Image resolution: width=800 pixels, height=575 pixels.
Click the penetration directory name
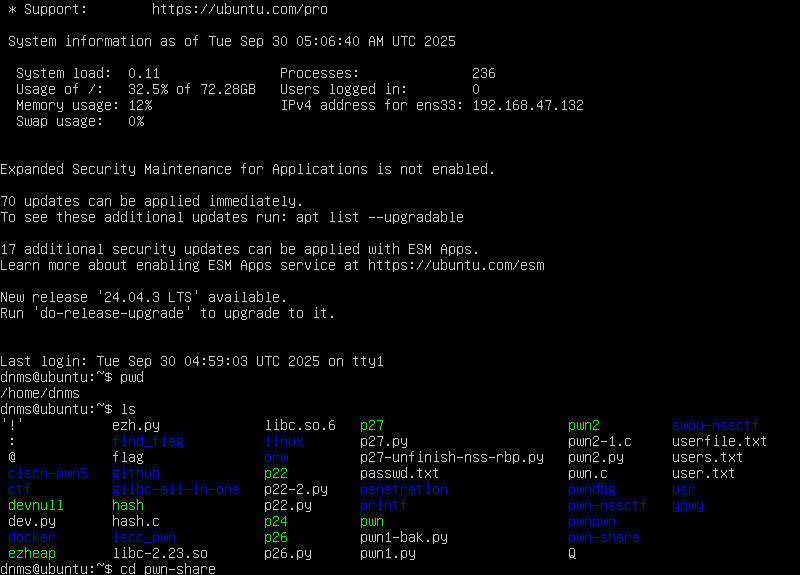click(x=404, y=489)
